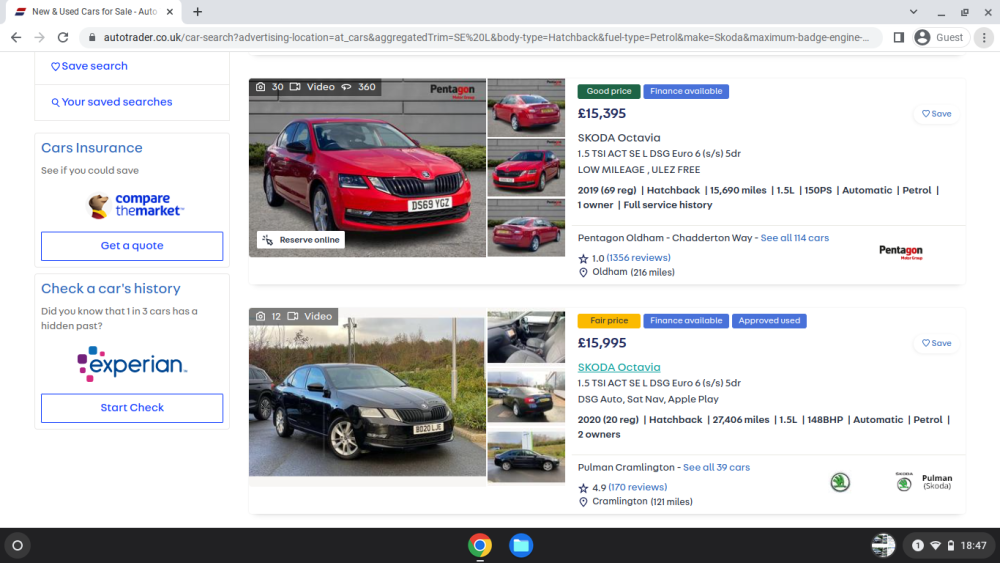
Task: Open main photo of red Octavia
Action: point(367,168)
